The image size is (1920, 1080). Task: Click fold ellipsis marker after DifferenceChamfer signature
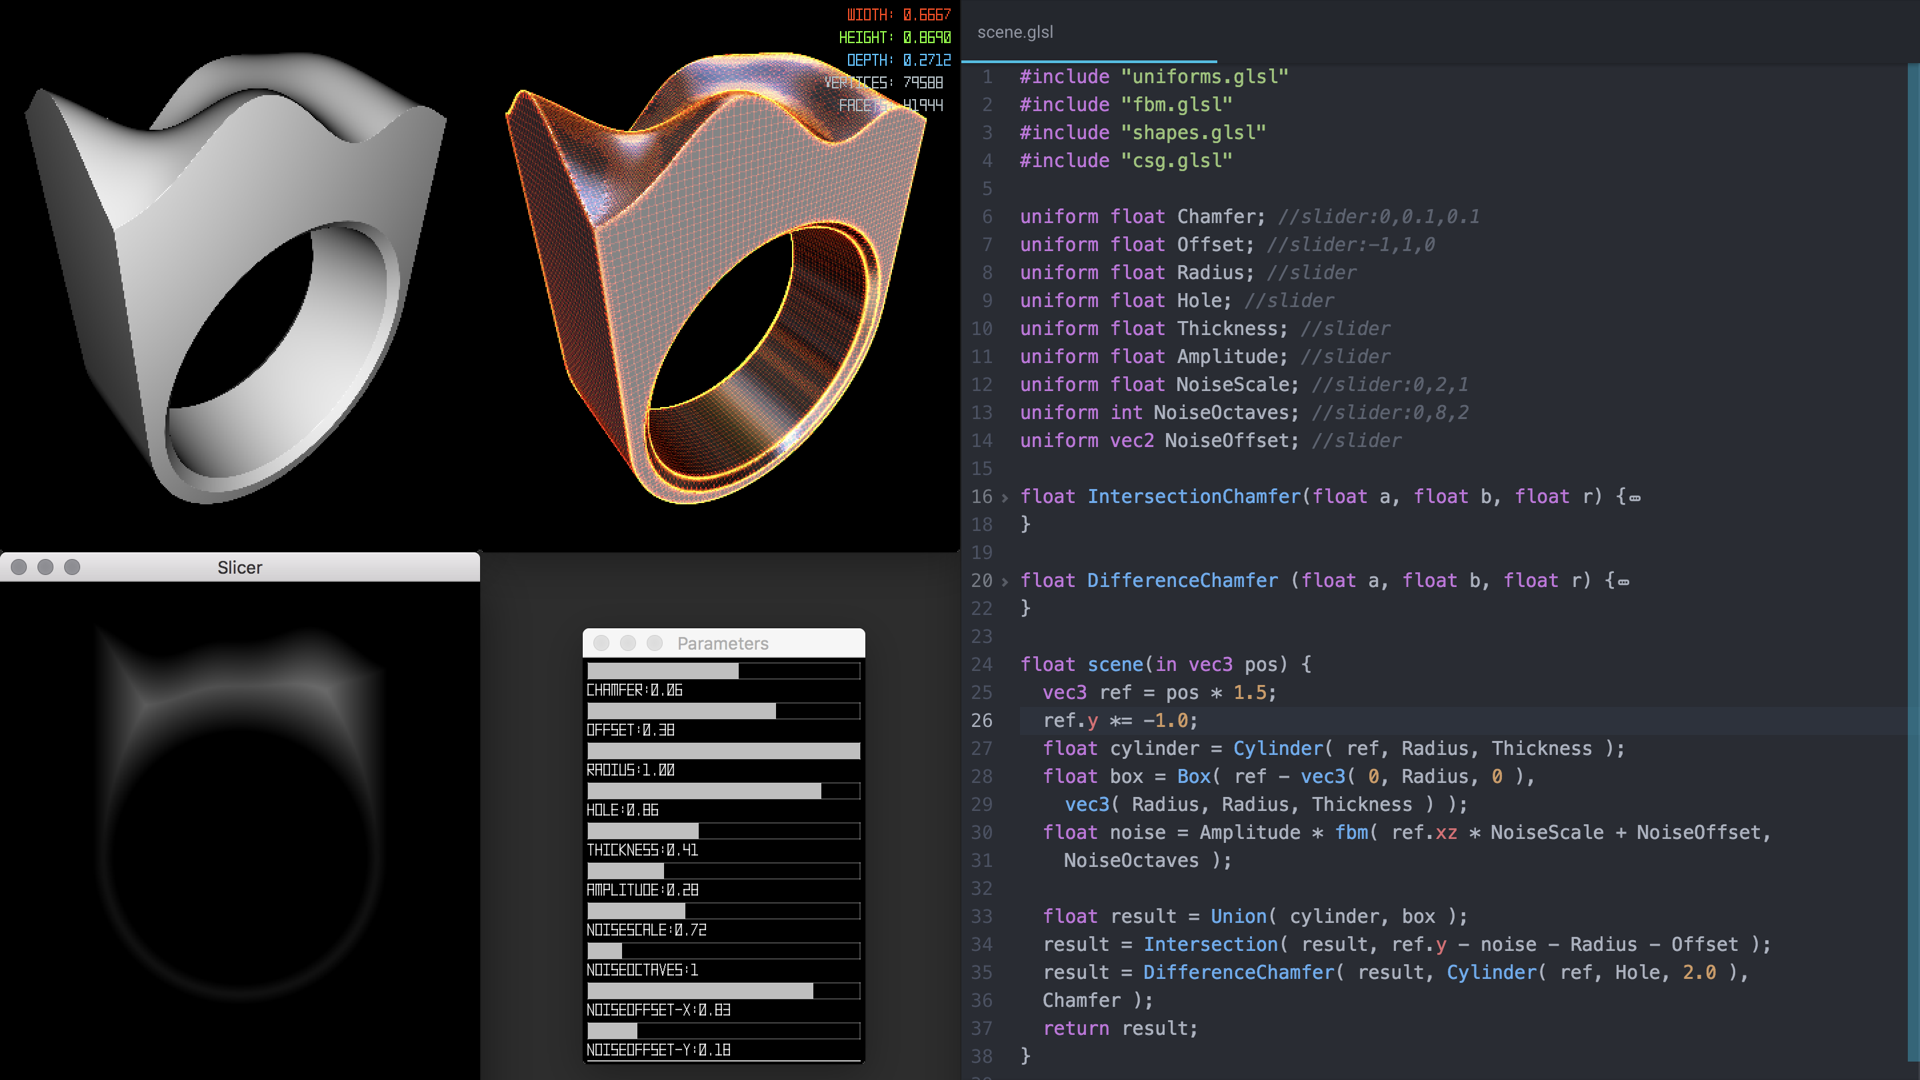(x=1624, y=582)
